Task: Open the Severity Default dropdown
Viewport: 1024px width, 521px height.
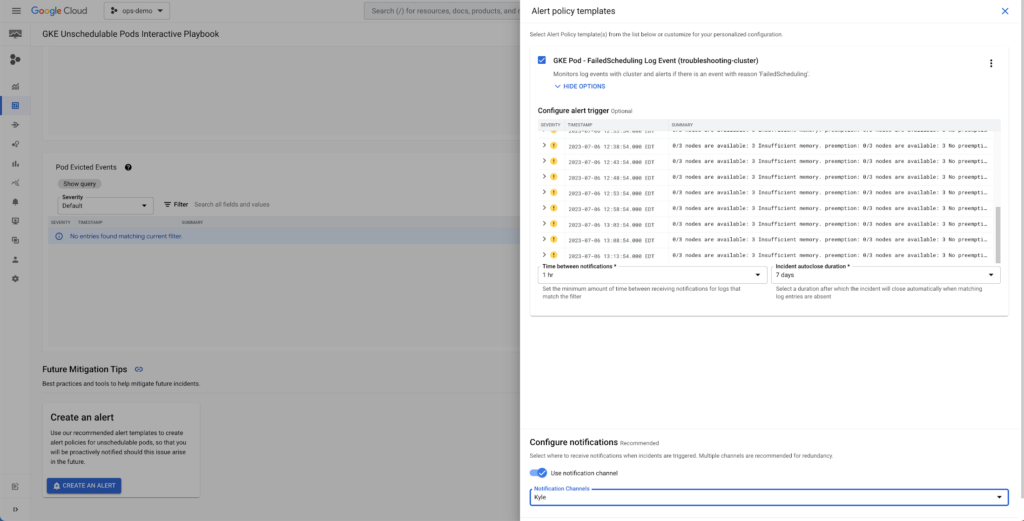Action: coord(105,205)
